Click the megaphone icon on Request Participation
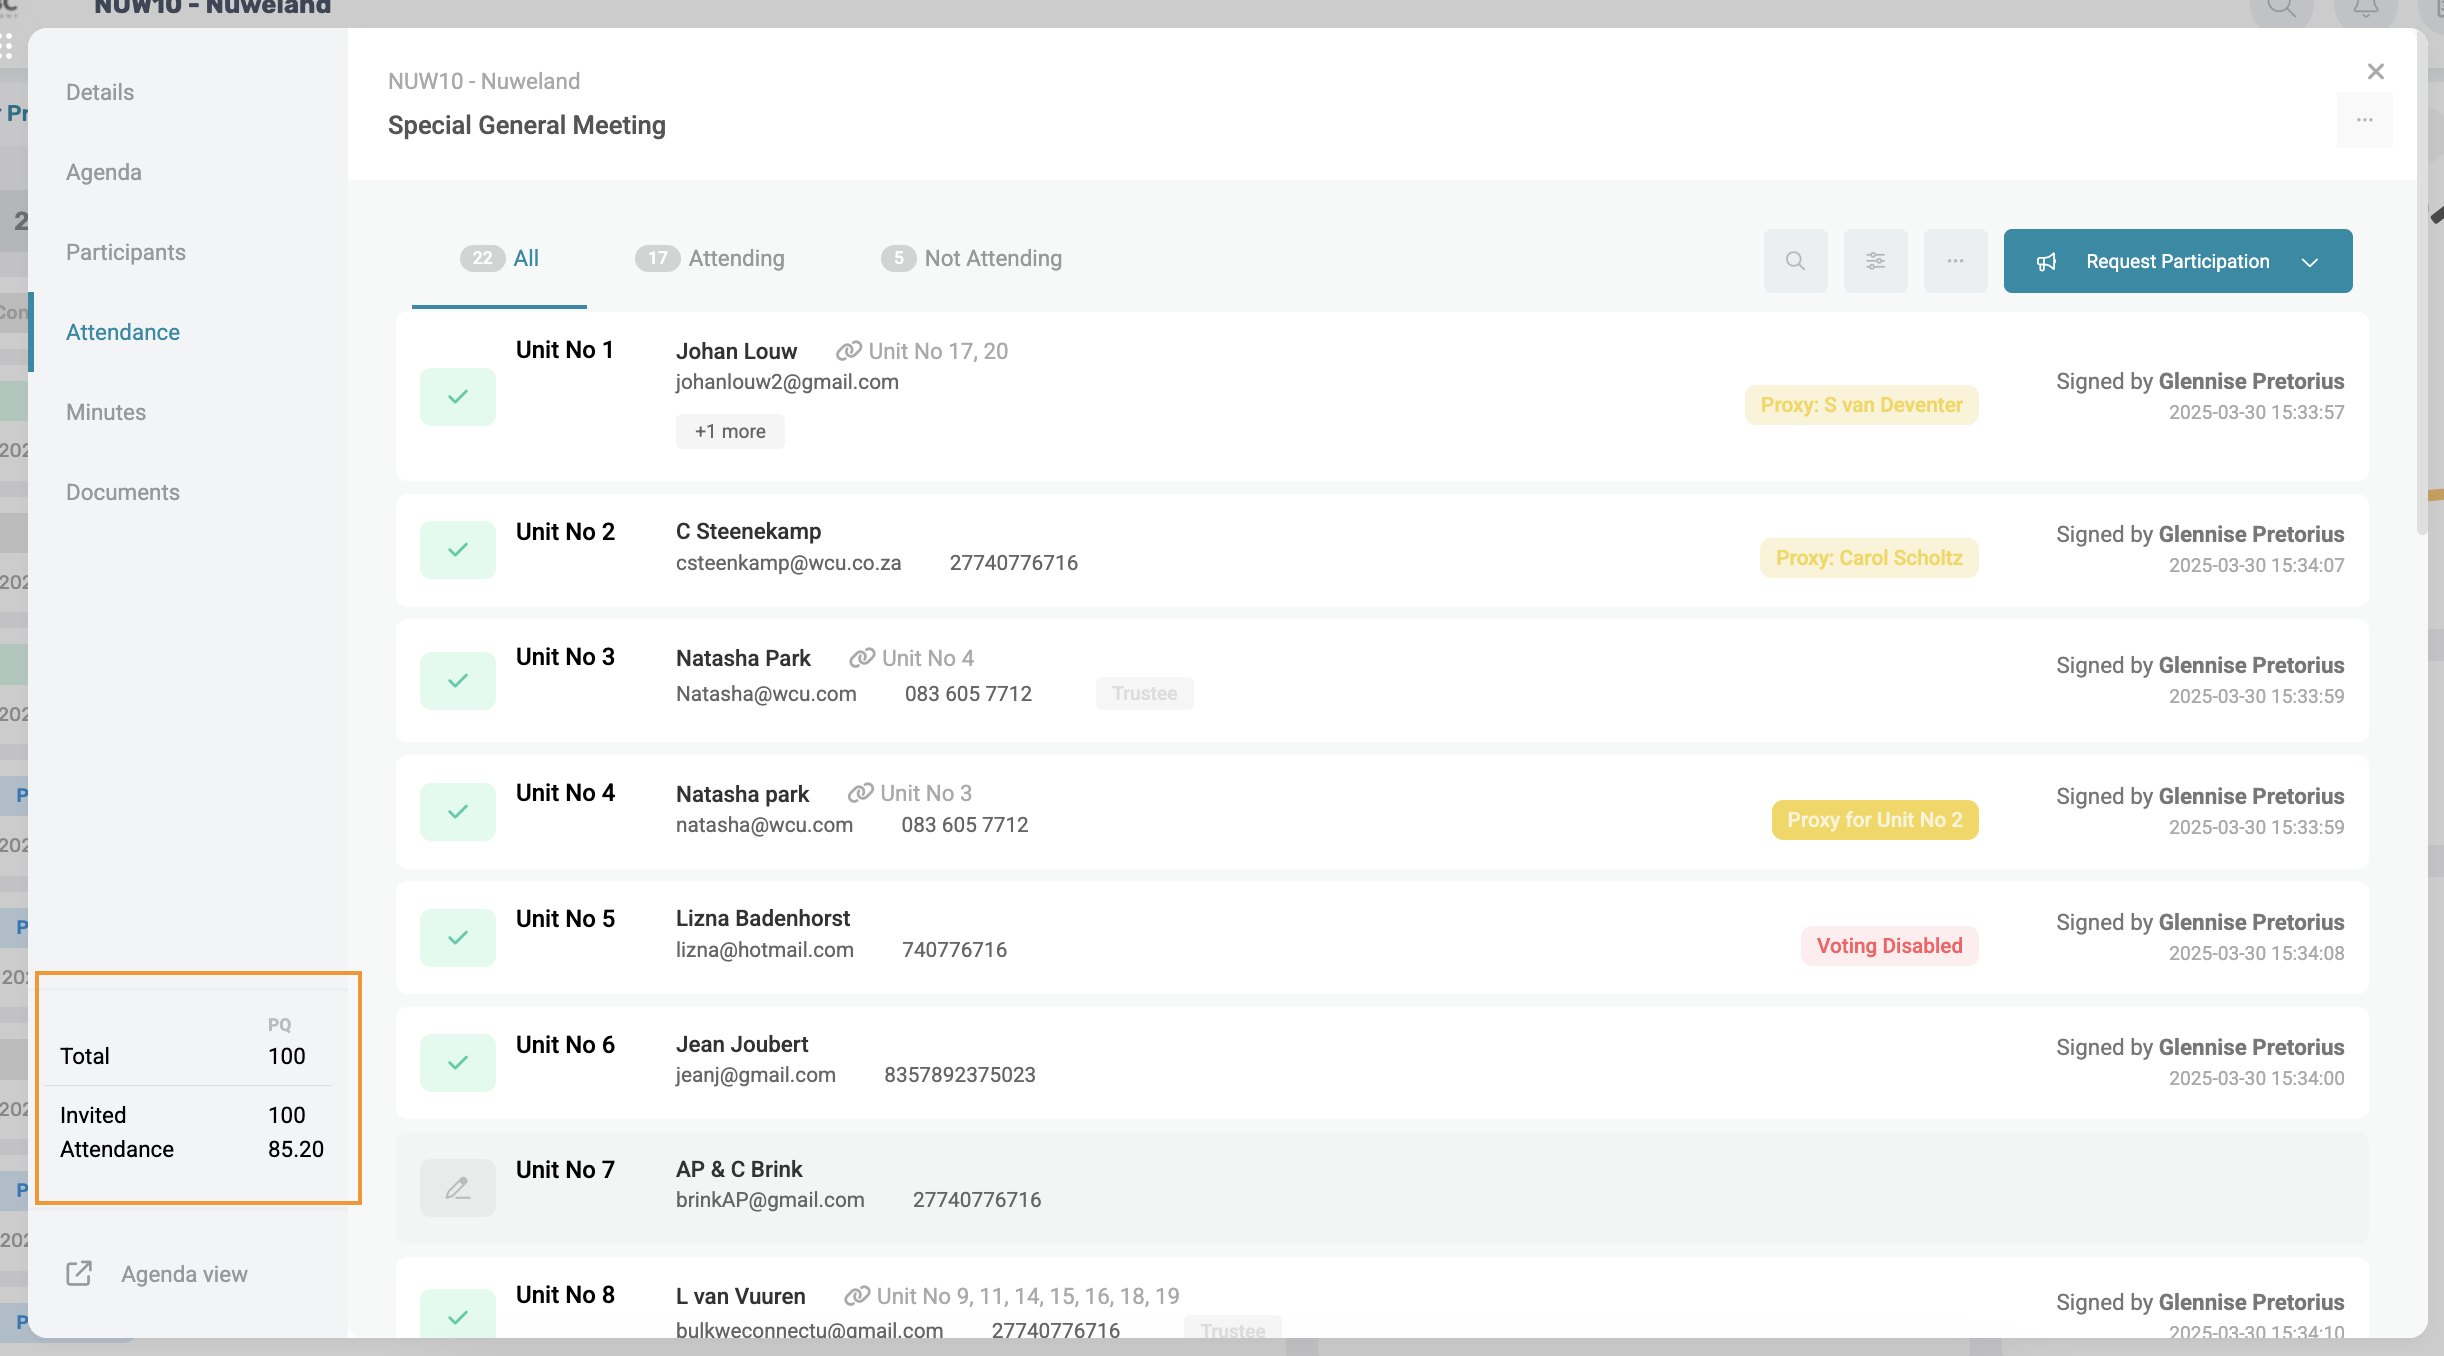Viewport: 2444px width, 1356px height. [x=2046, y=262]
